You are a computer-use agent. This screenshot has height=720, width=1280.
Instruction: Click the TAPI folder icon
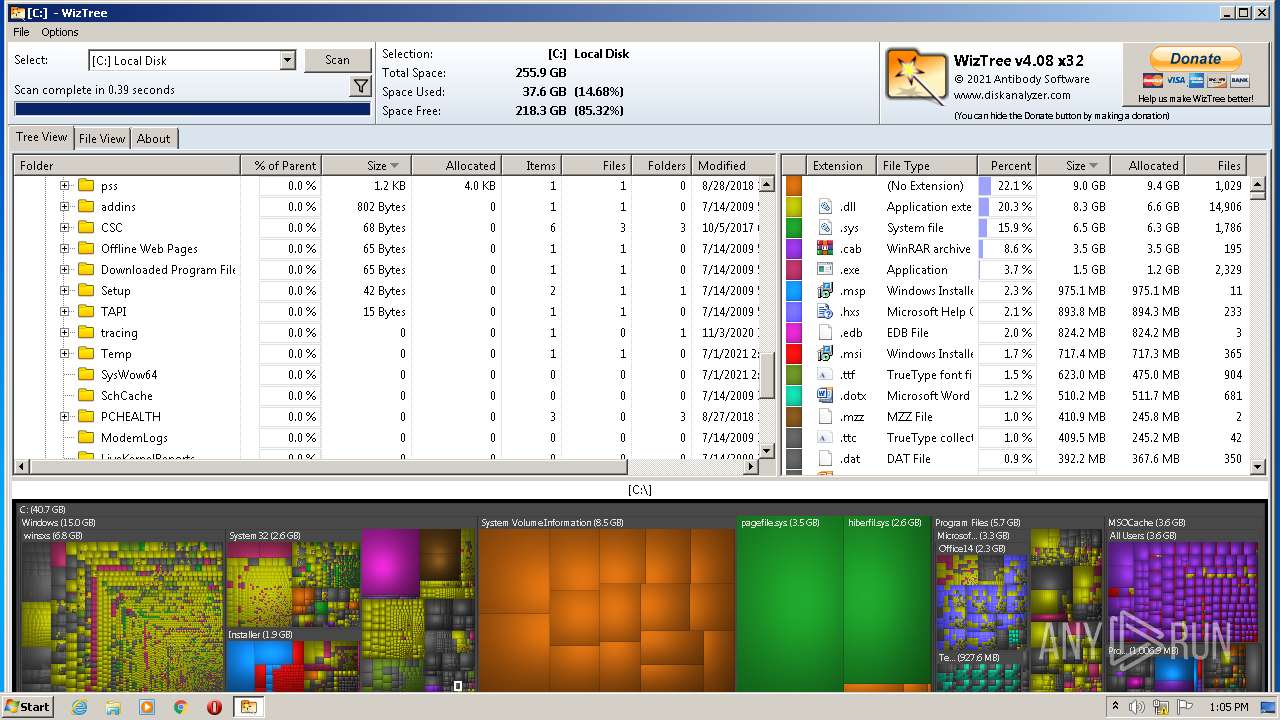85,311
